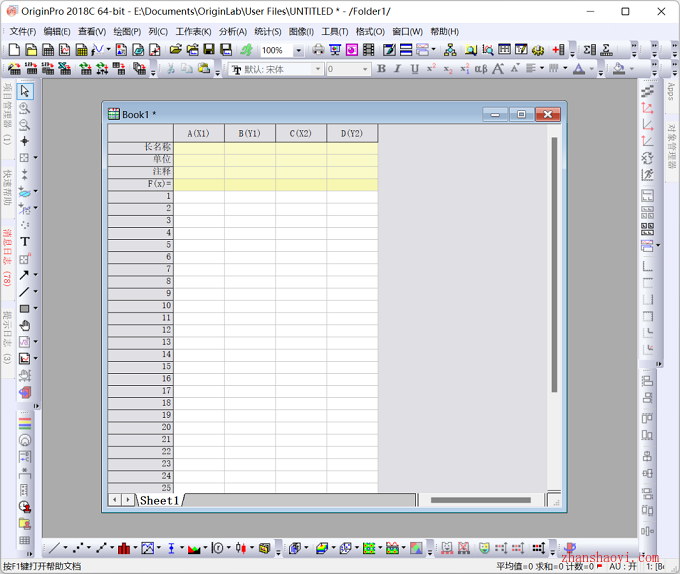Viewport: 680px width, 574px height.
Task: Click the Print icon in toolbar
Action: click(x=318, y=50)
